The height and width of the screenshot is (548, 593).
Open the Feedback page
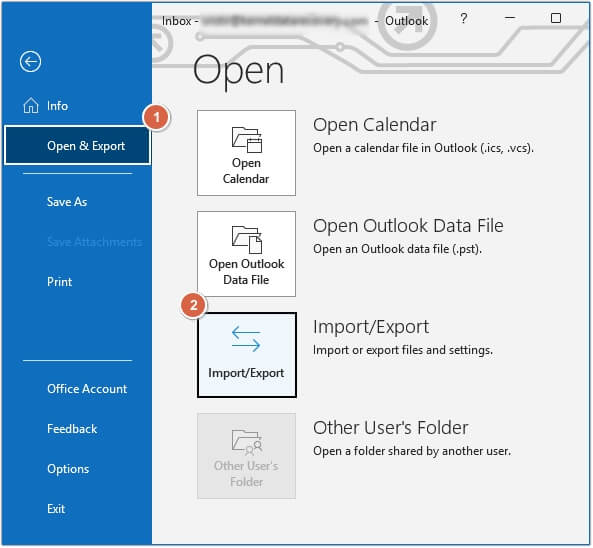coord(72,429)
